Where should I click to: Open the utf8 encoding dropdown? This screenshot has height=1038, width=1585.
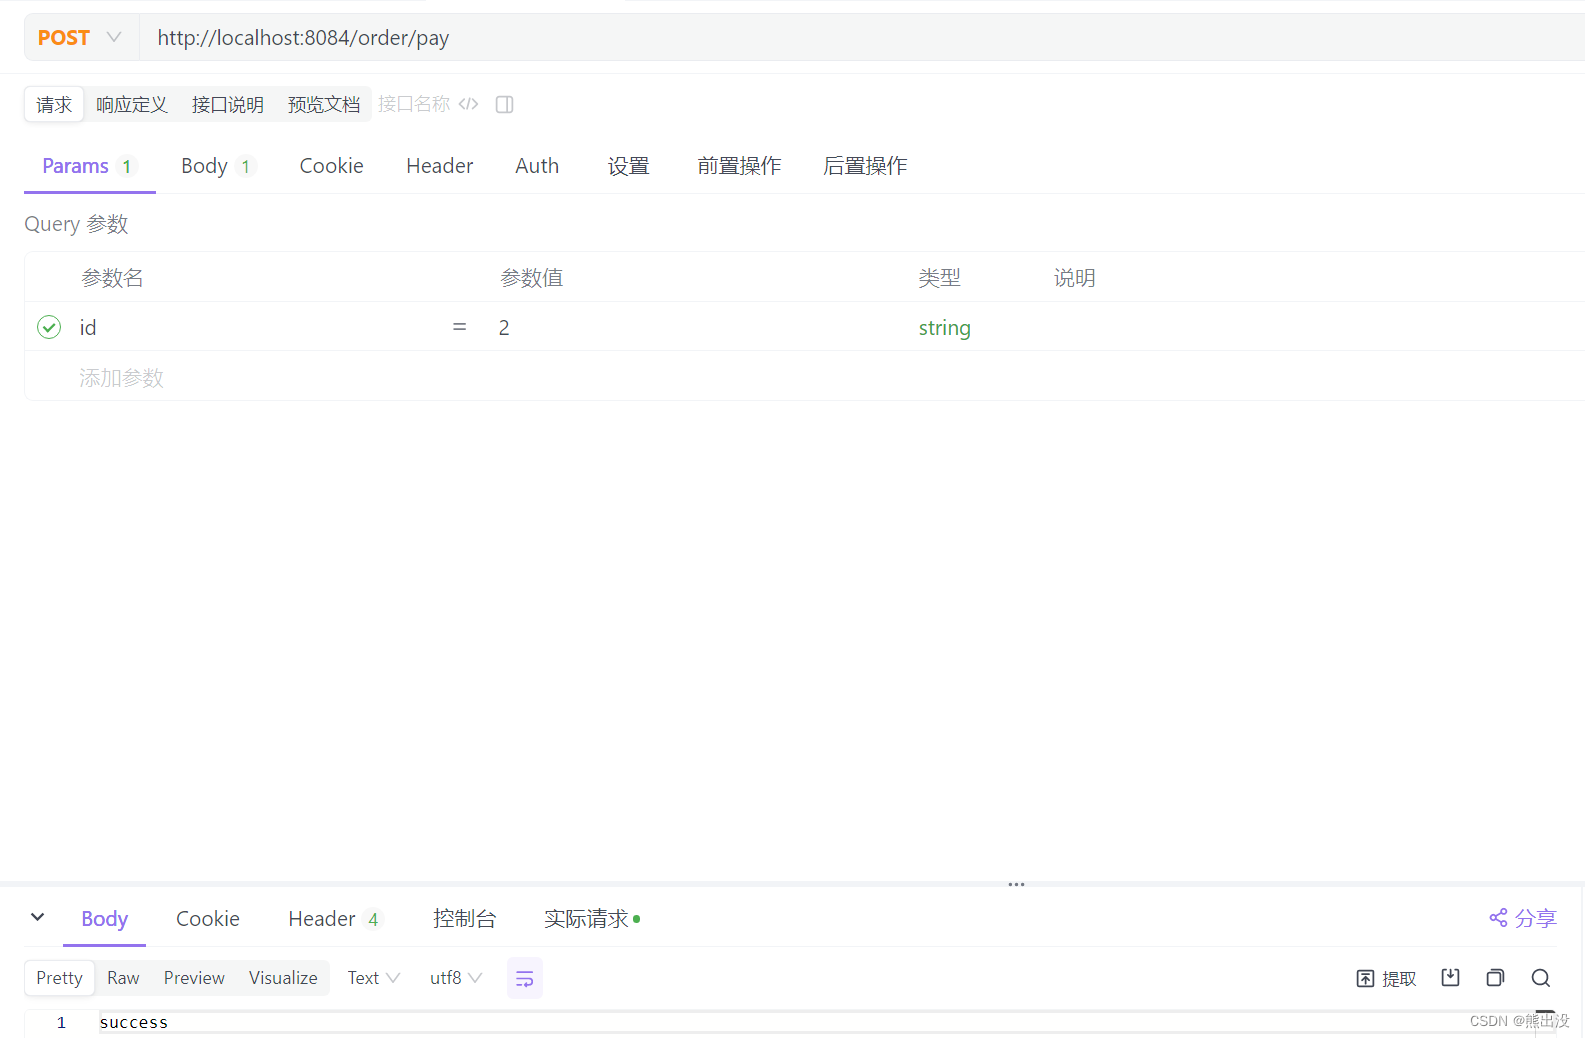coord(456,978)
